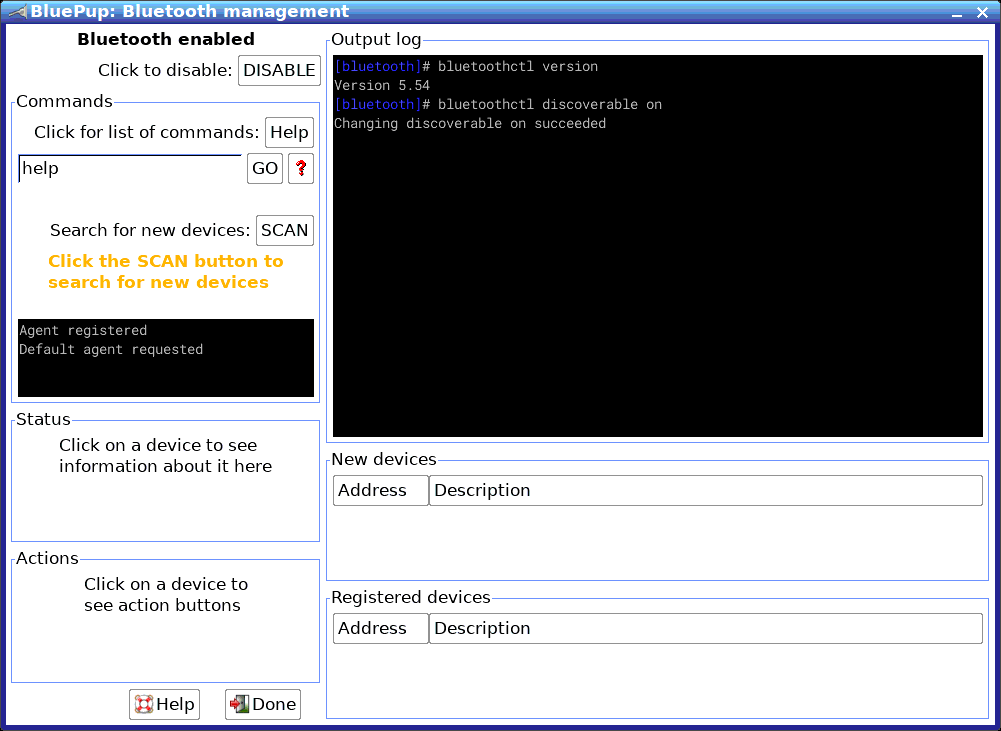This screenshot has height=731, width=1001.
Task: Click the empty New devices list area
Action: tap(658, 541)
